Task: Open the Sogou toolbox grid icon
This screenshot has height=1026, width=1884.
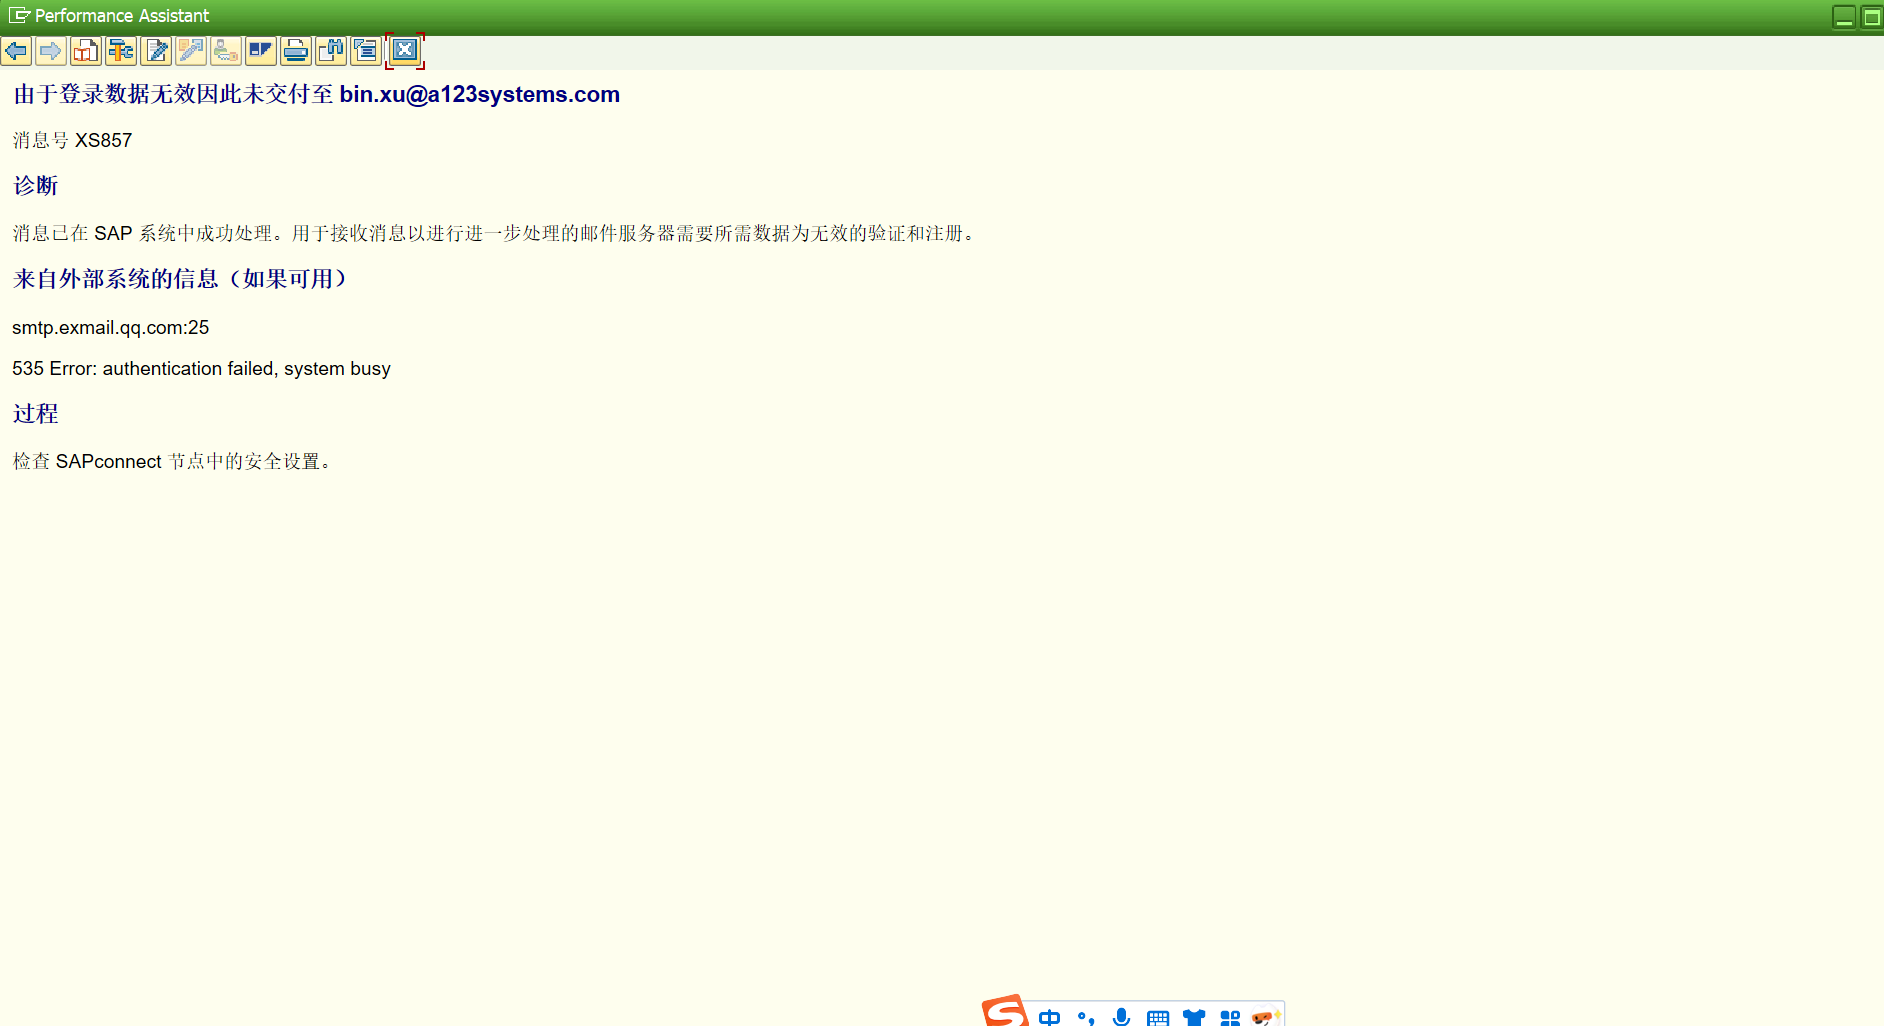Action: coord(1230,1017)
